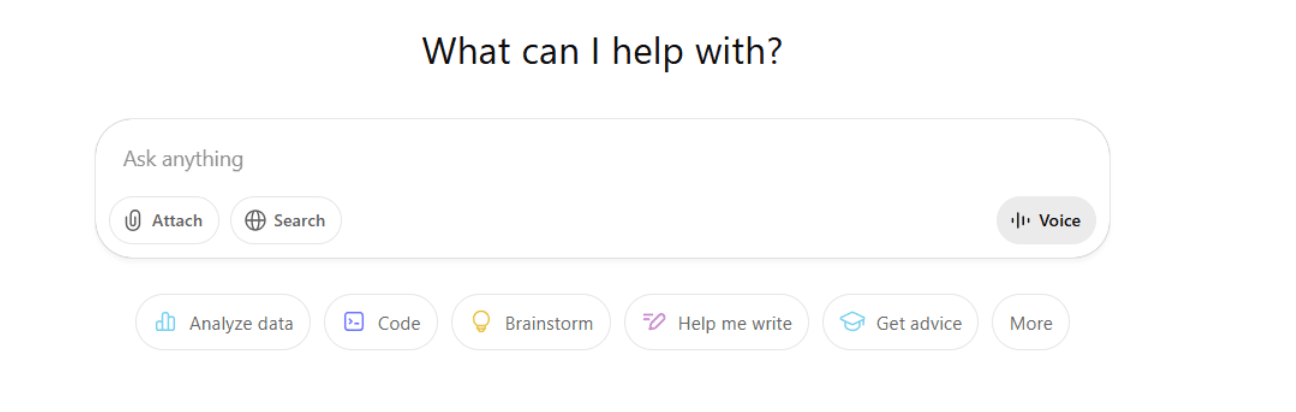Choose the Get advice text

[x=918, y=323]
